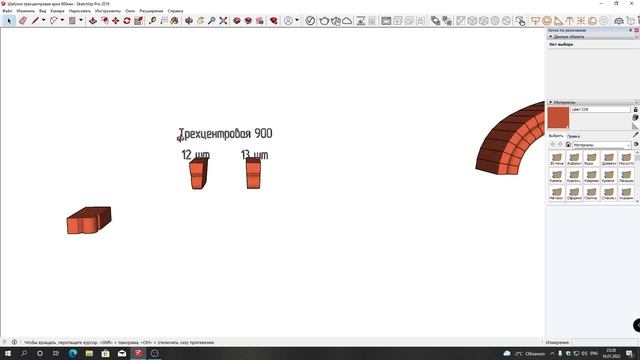Screen dimensions: 640x360
Task: Open the 3D Warehouse toolbar icon
Action: point(237,20)
